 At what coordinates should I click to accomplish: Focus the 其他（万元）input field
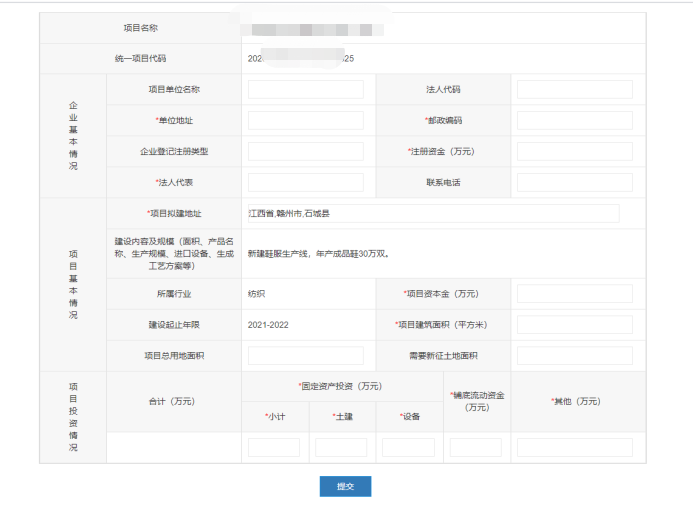pos(574,448)
